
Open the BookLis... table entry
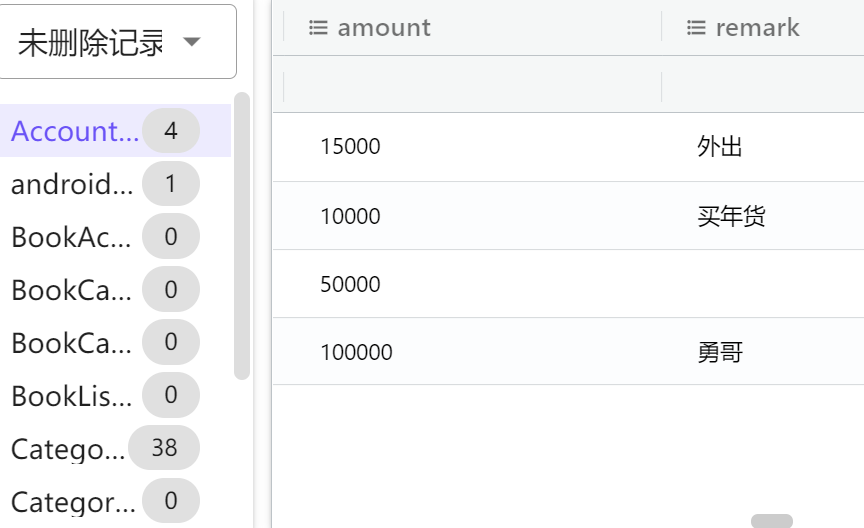click(x=71, y=396)
